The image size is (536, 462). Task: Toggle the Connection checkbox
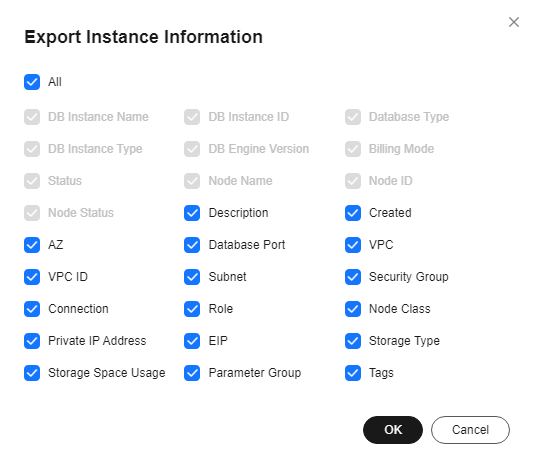32,309
